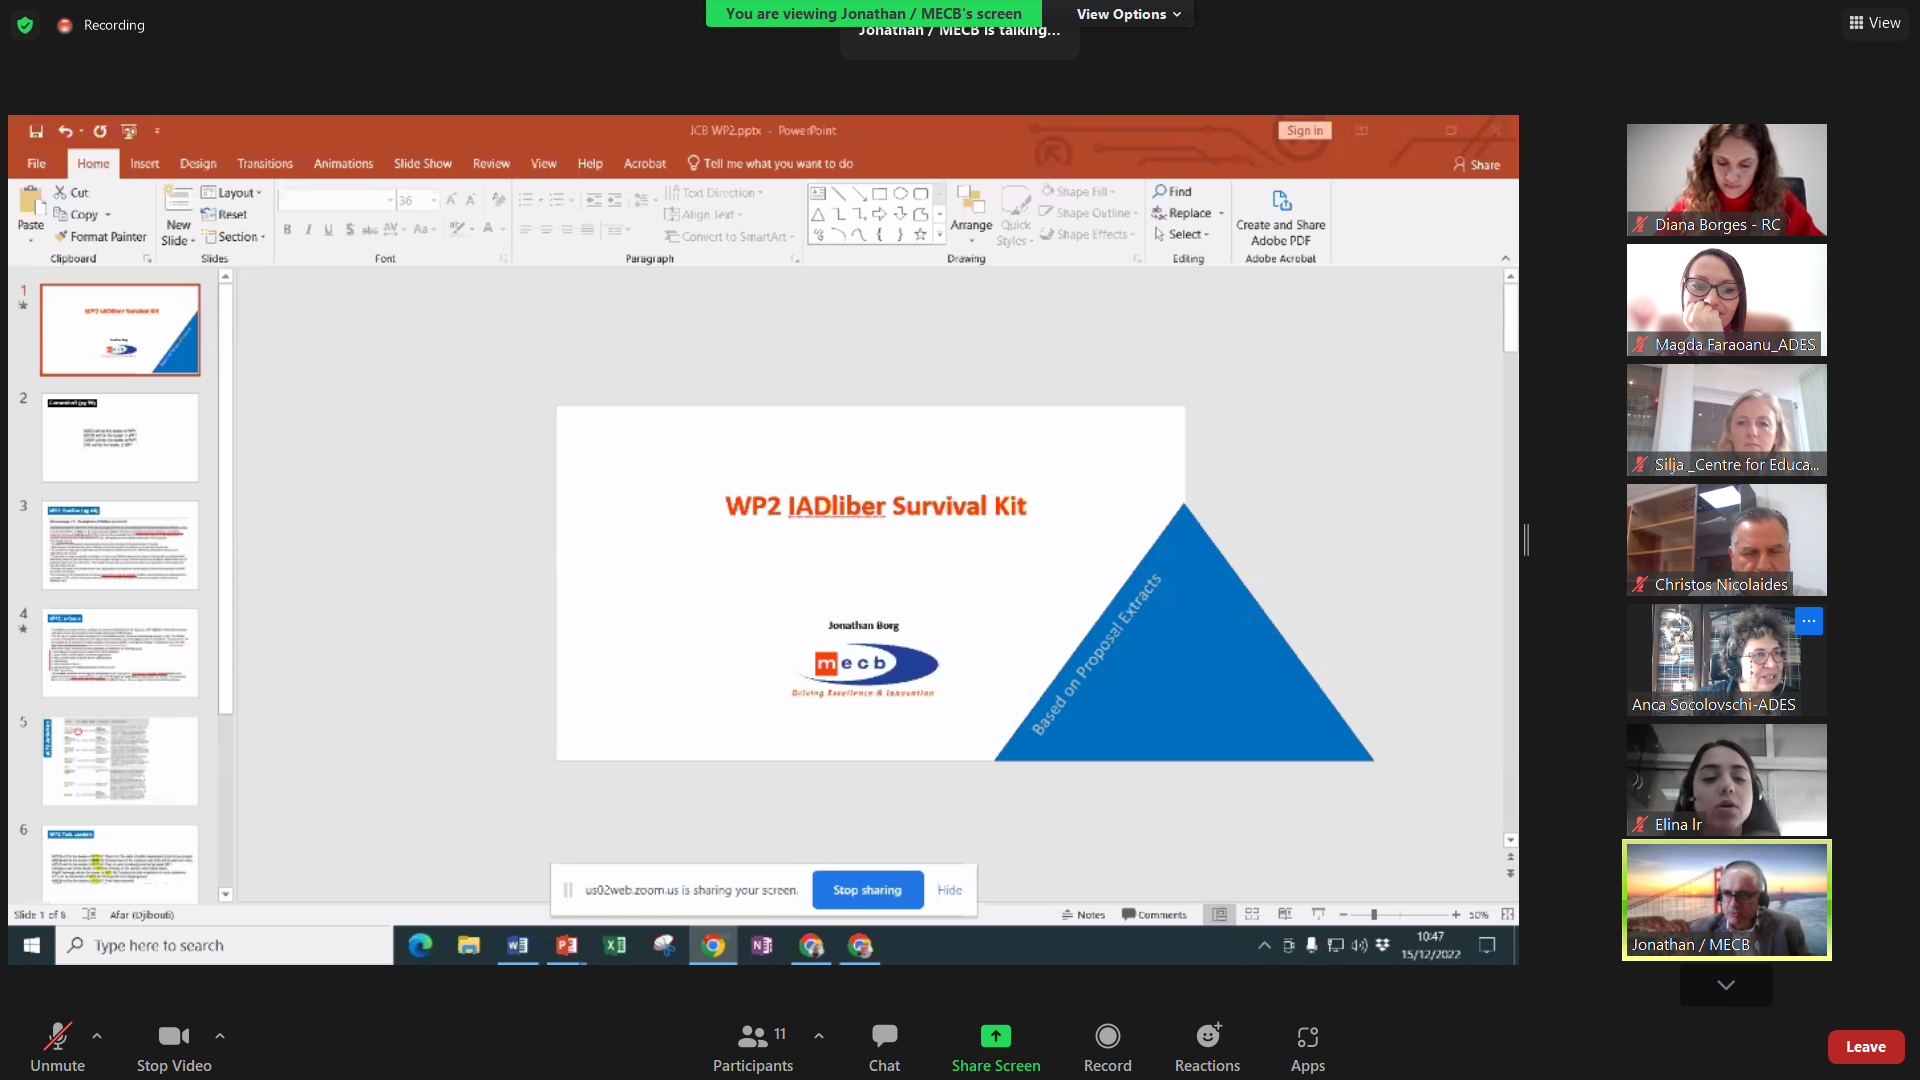Open the Apps panel

pos(1307,1046)
